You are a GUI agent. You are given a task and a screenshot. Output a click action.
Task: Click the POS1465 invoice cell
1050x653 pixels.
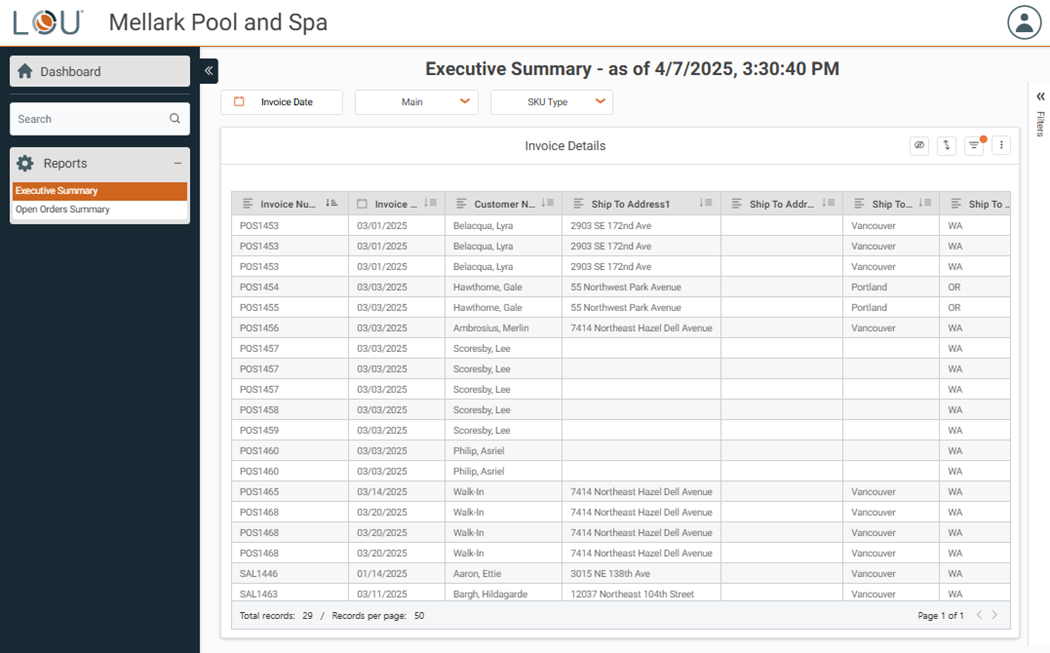(x=290, y=492)
